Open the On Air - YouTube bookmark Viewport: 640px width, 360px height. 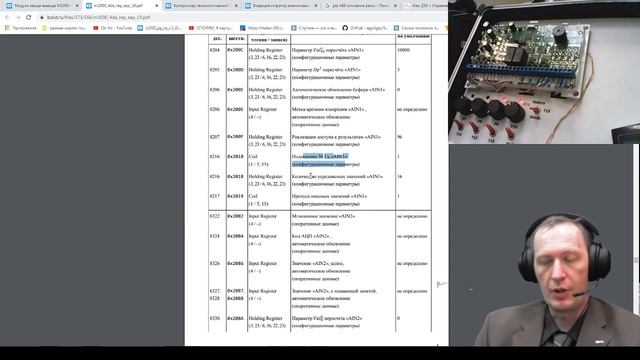point(113,28)
